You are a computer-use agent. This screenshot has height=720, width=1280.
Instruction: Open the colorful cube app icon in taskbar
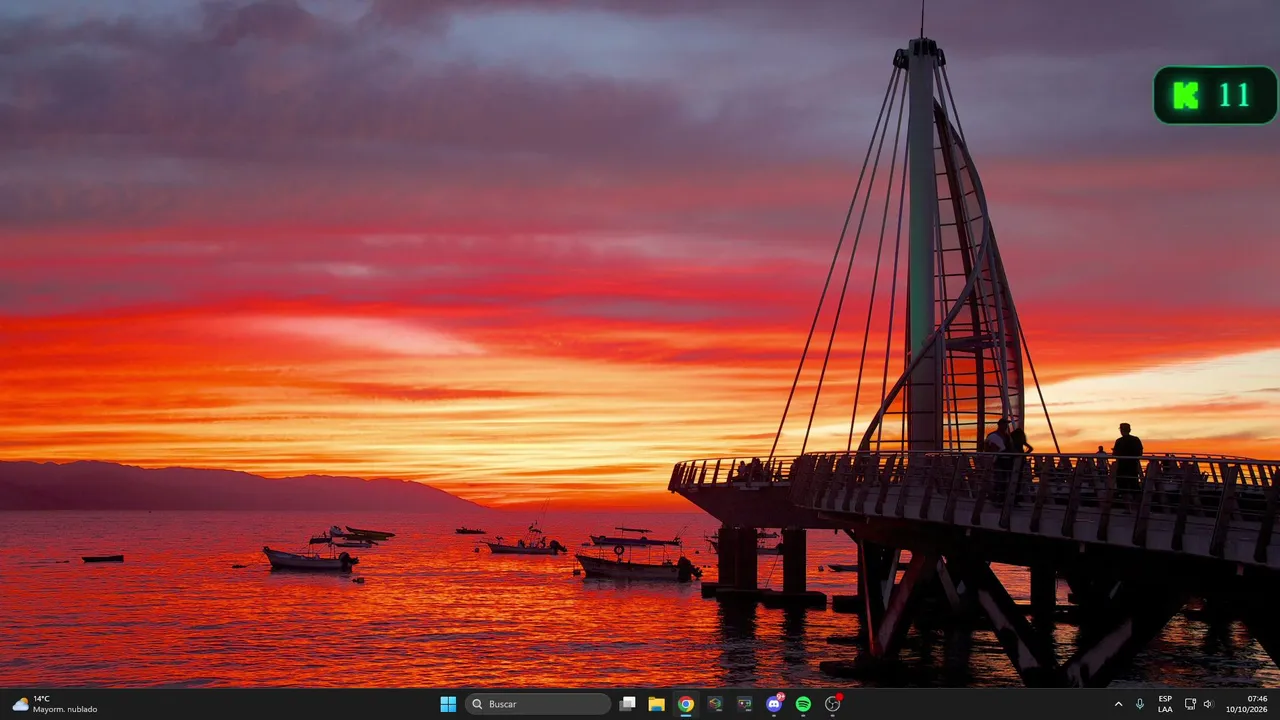tap(715, 704)
